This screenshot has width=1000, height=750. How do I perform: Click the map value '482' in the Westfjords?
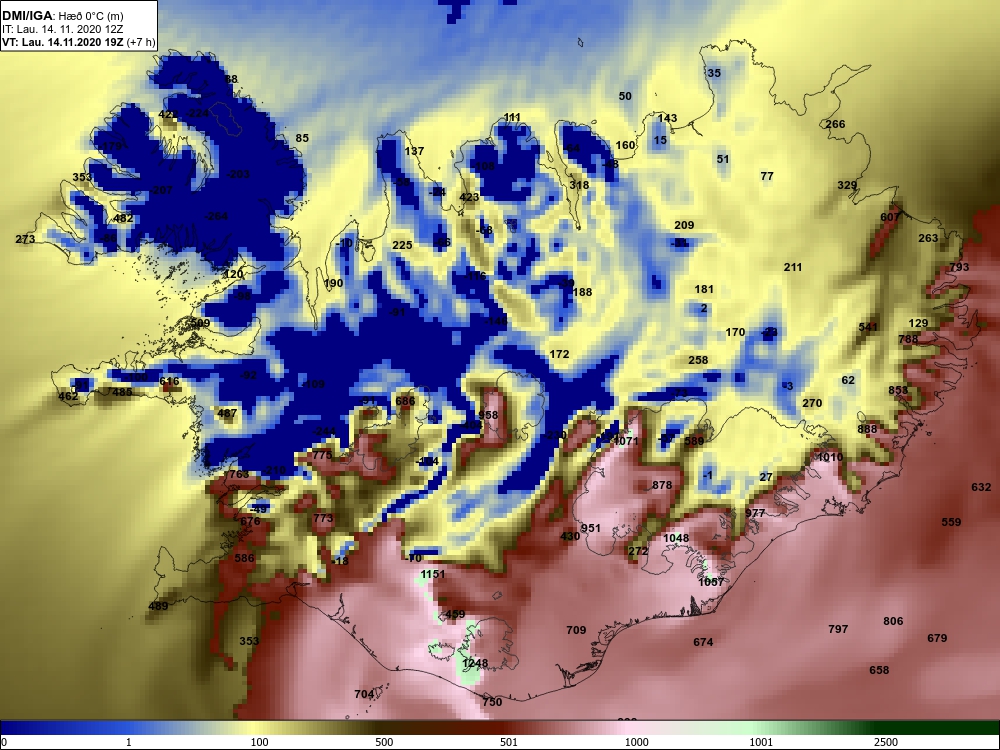click(123, 218)
